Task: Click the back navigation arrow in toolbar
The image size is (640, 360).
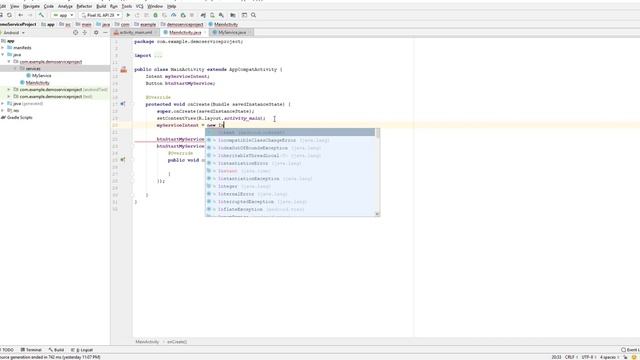Action: [20, 15]
